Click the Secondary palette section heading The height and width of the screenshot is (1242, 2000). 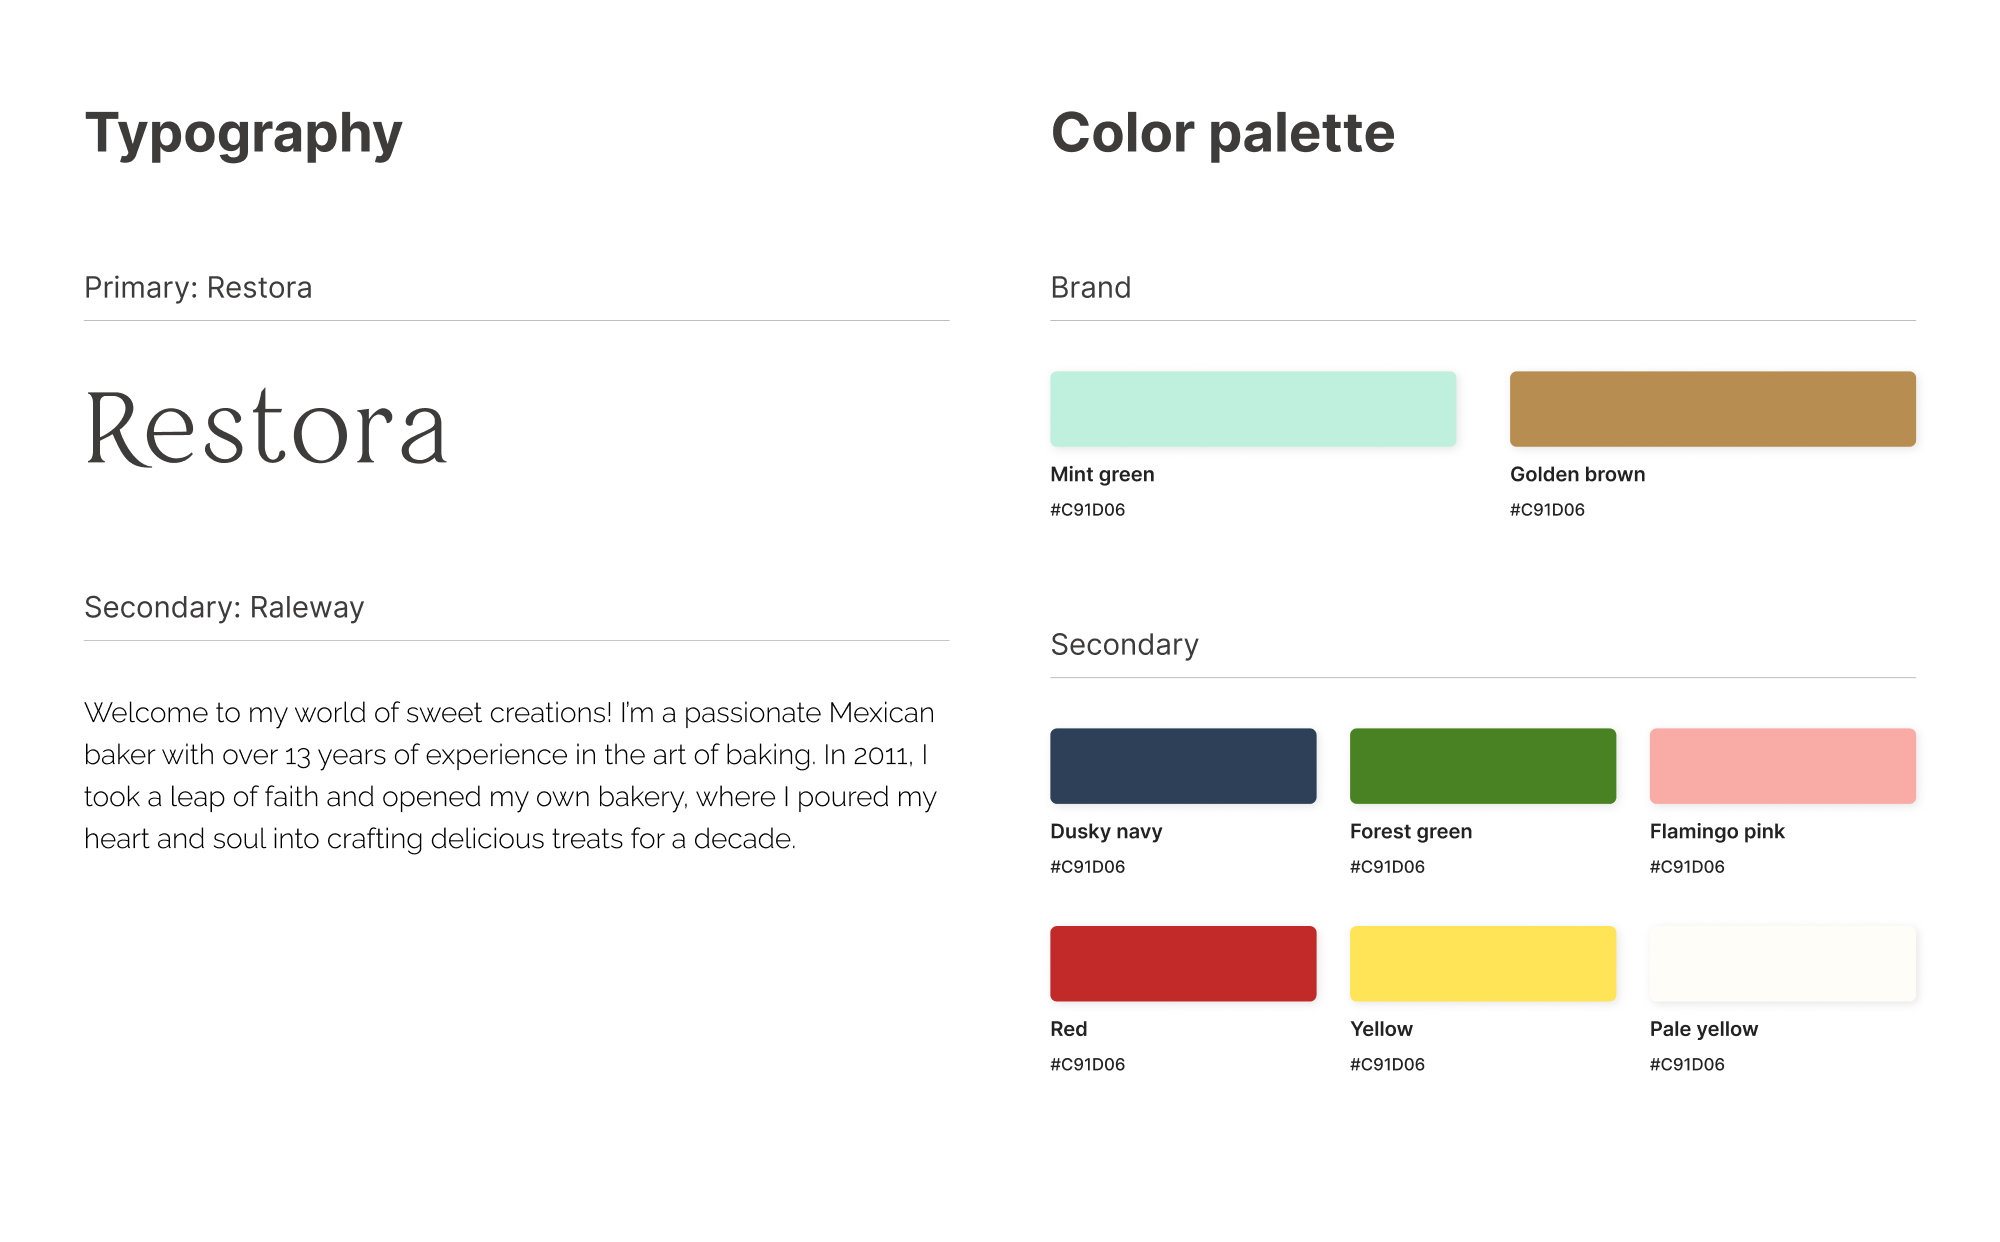tap(1124, 645)
